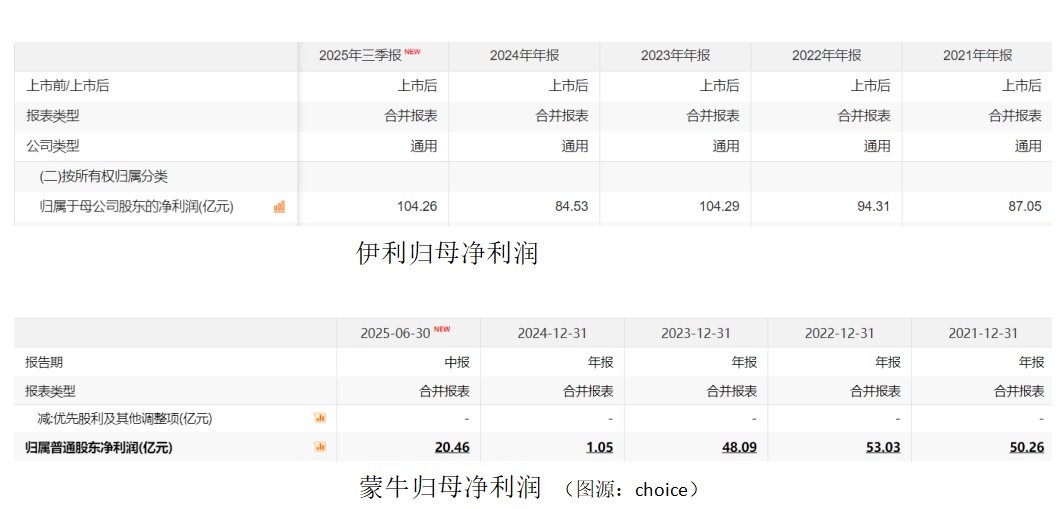
Task: Select the 2023年年报 column header
Action: click(x=675, y=56)
